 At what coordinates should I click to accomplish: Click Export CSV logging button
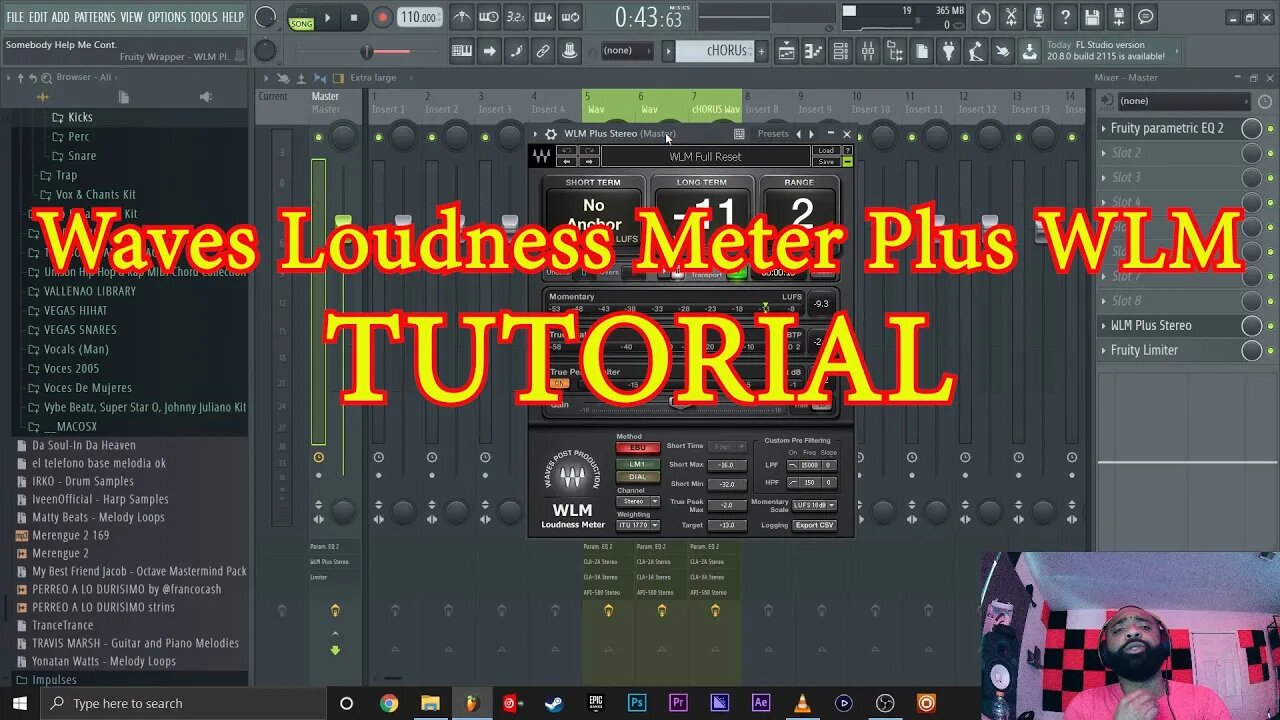(x=814, y=525)
